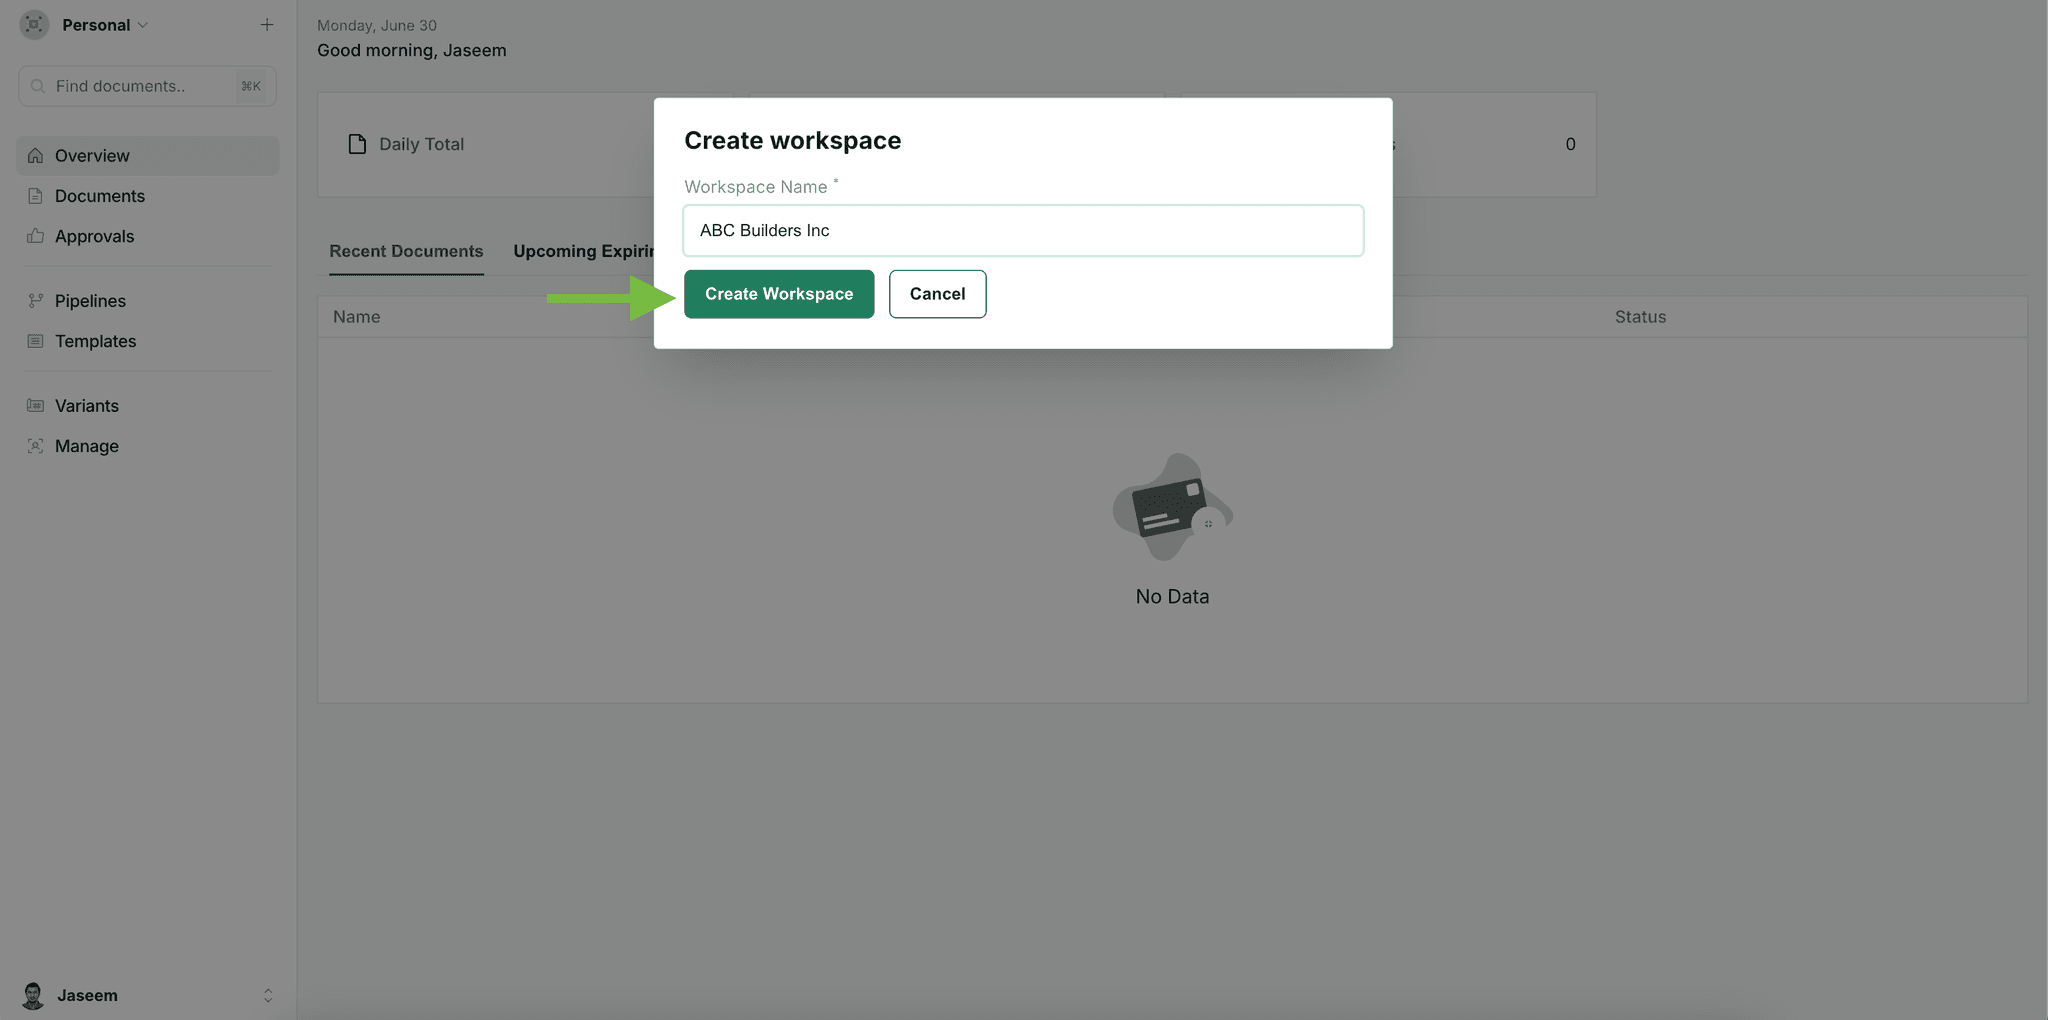Screen dimensions: 2048x1020
Task: Click Jaseem's profile picture at the bottom
Action: [x=31, y=995]
